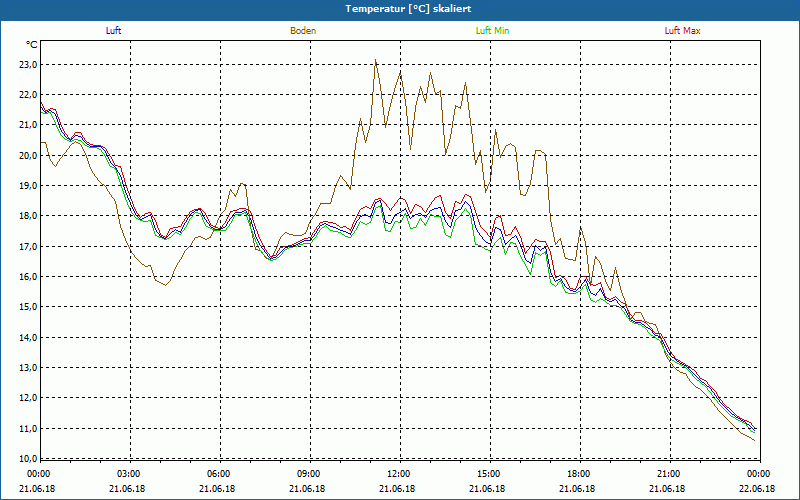
Task: Click the highest peak of the brown Boden curve
Action: pos(375,60)
